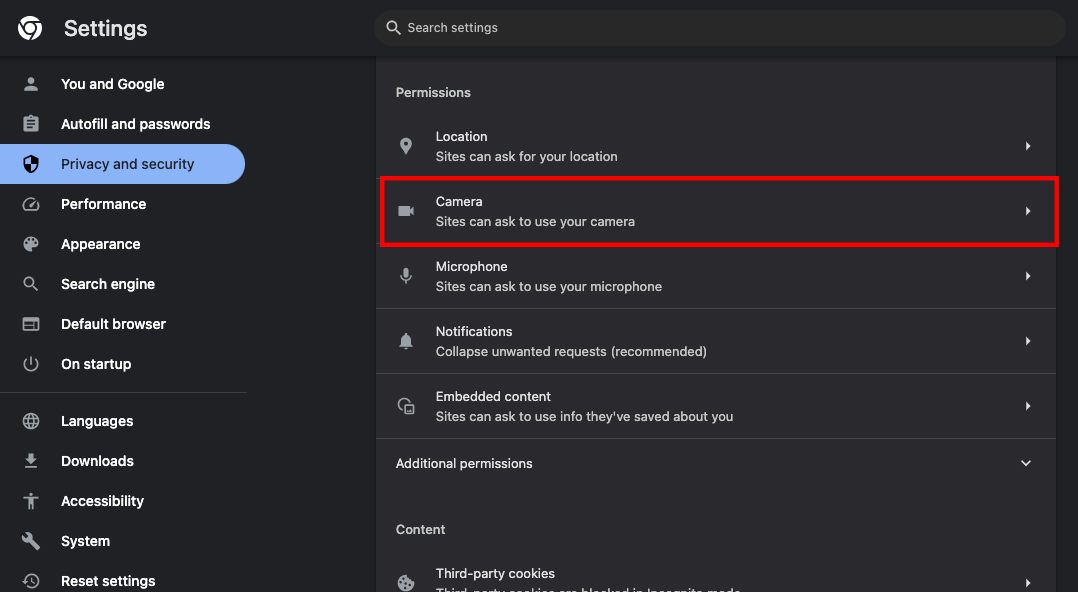The image size is (1078, 592).
Task: Click the 'Embedded content' row title
Action: pyautogui.click(x=493, y=397)
